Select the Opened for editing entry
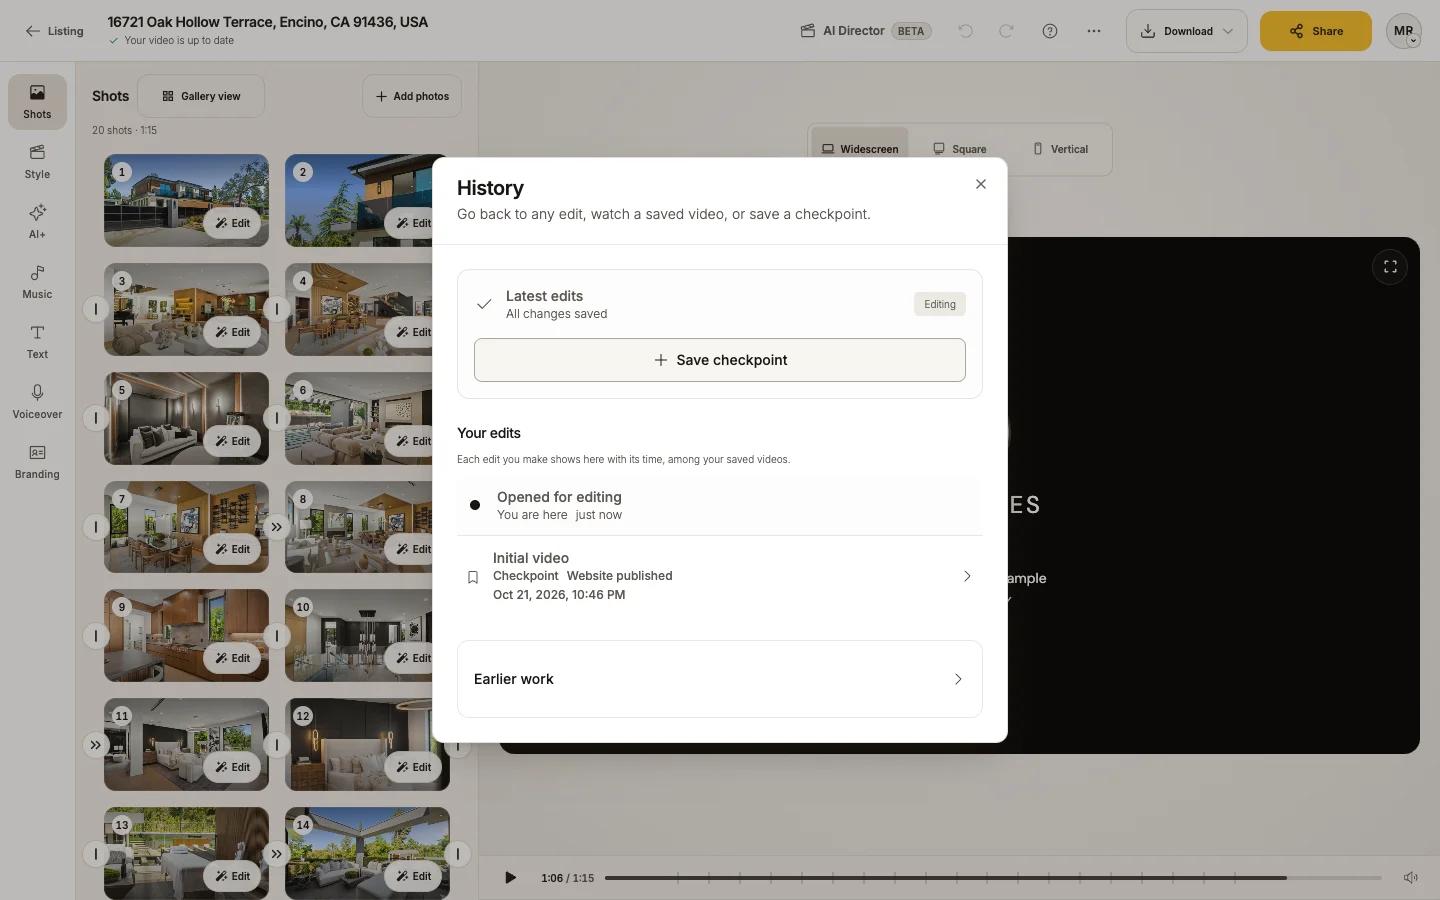Viewport: 1440px width, 900px height. (x=720, y=505)
